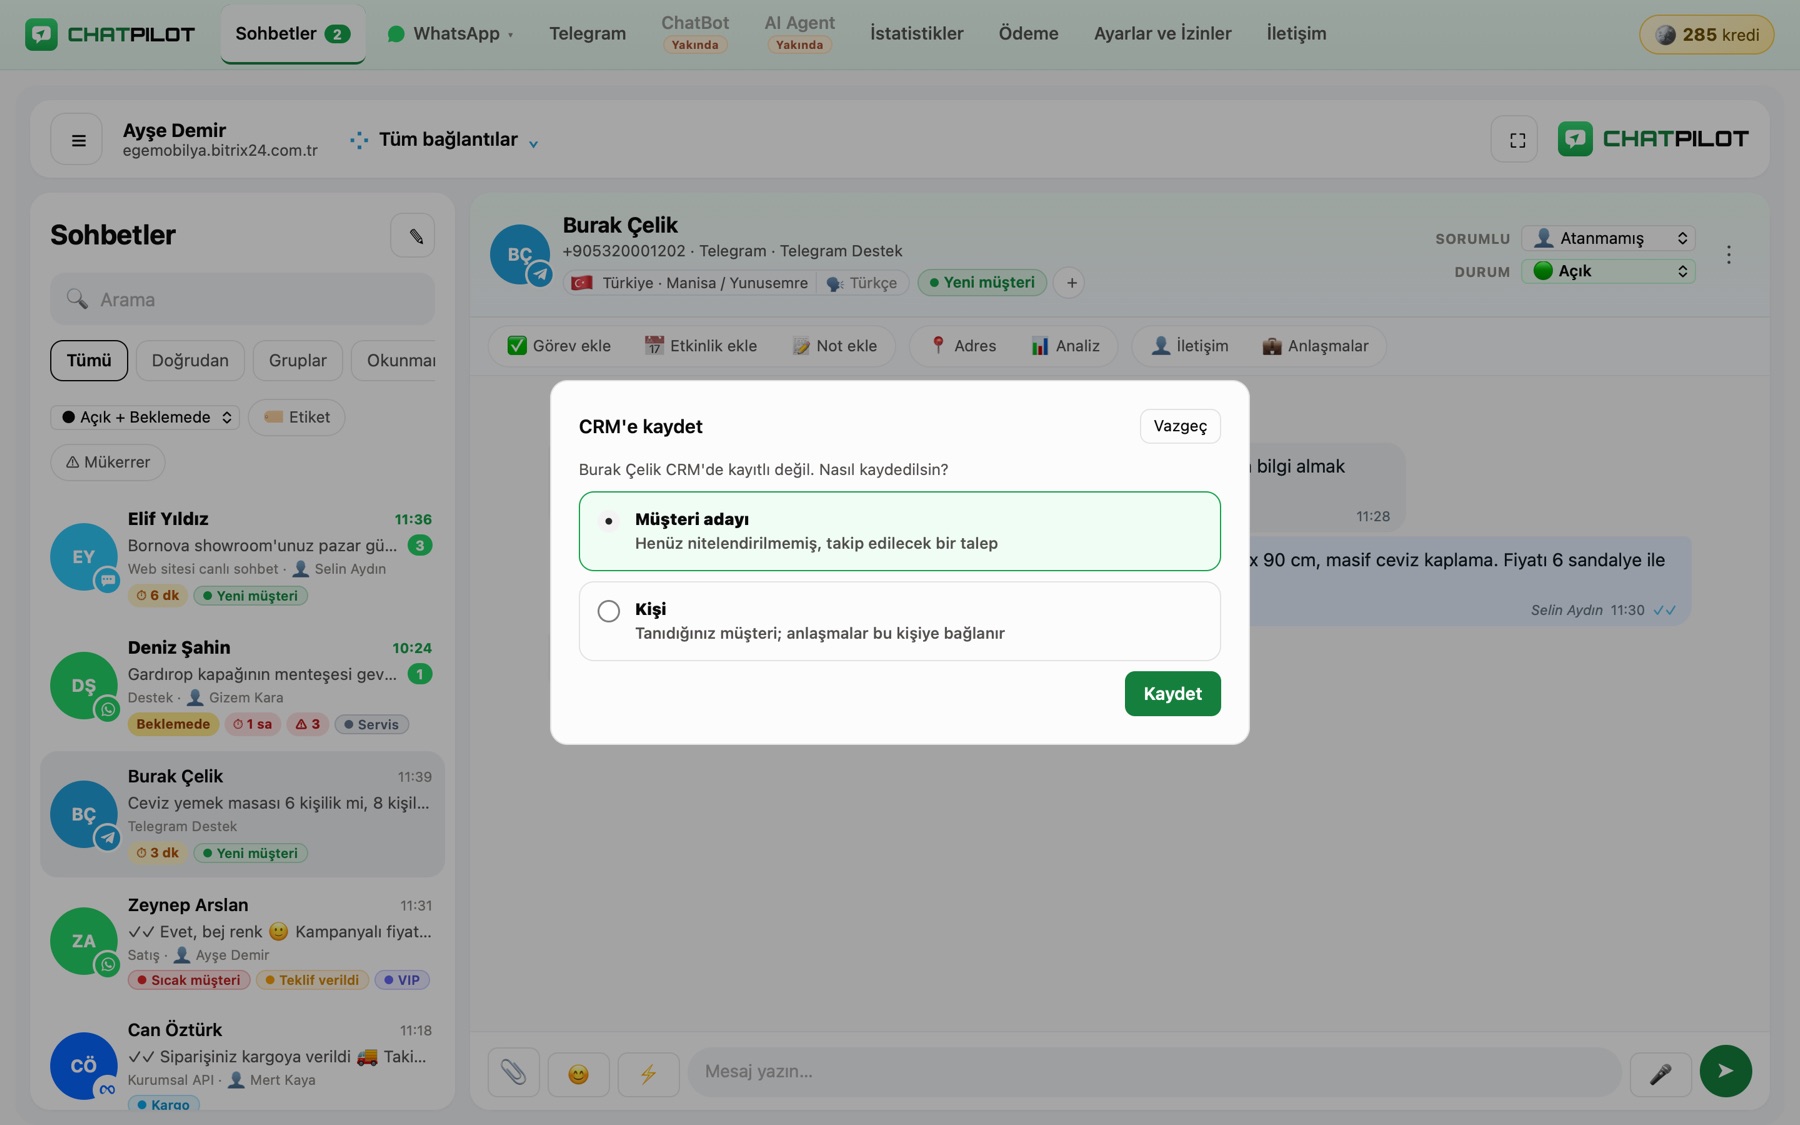
Task: Expand the WhatsApp menu dropdown
Action: 450,34
